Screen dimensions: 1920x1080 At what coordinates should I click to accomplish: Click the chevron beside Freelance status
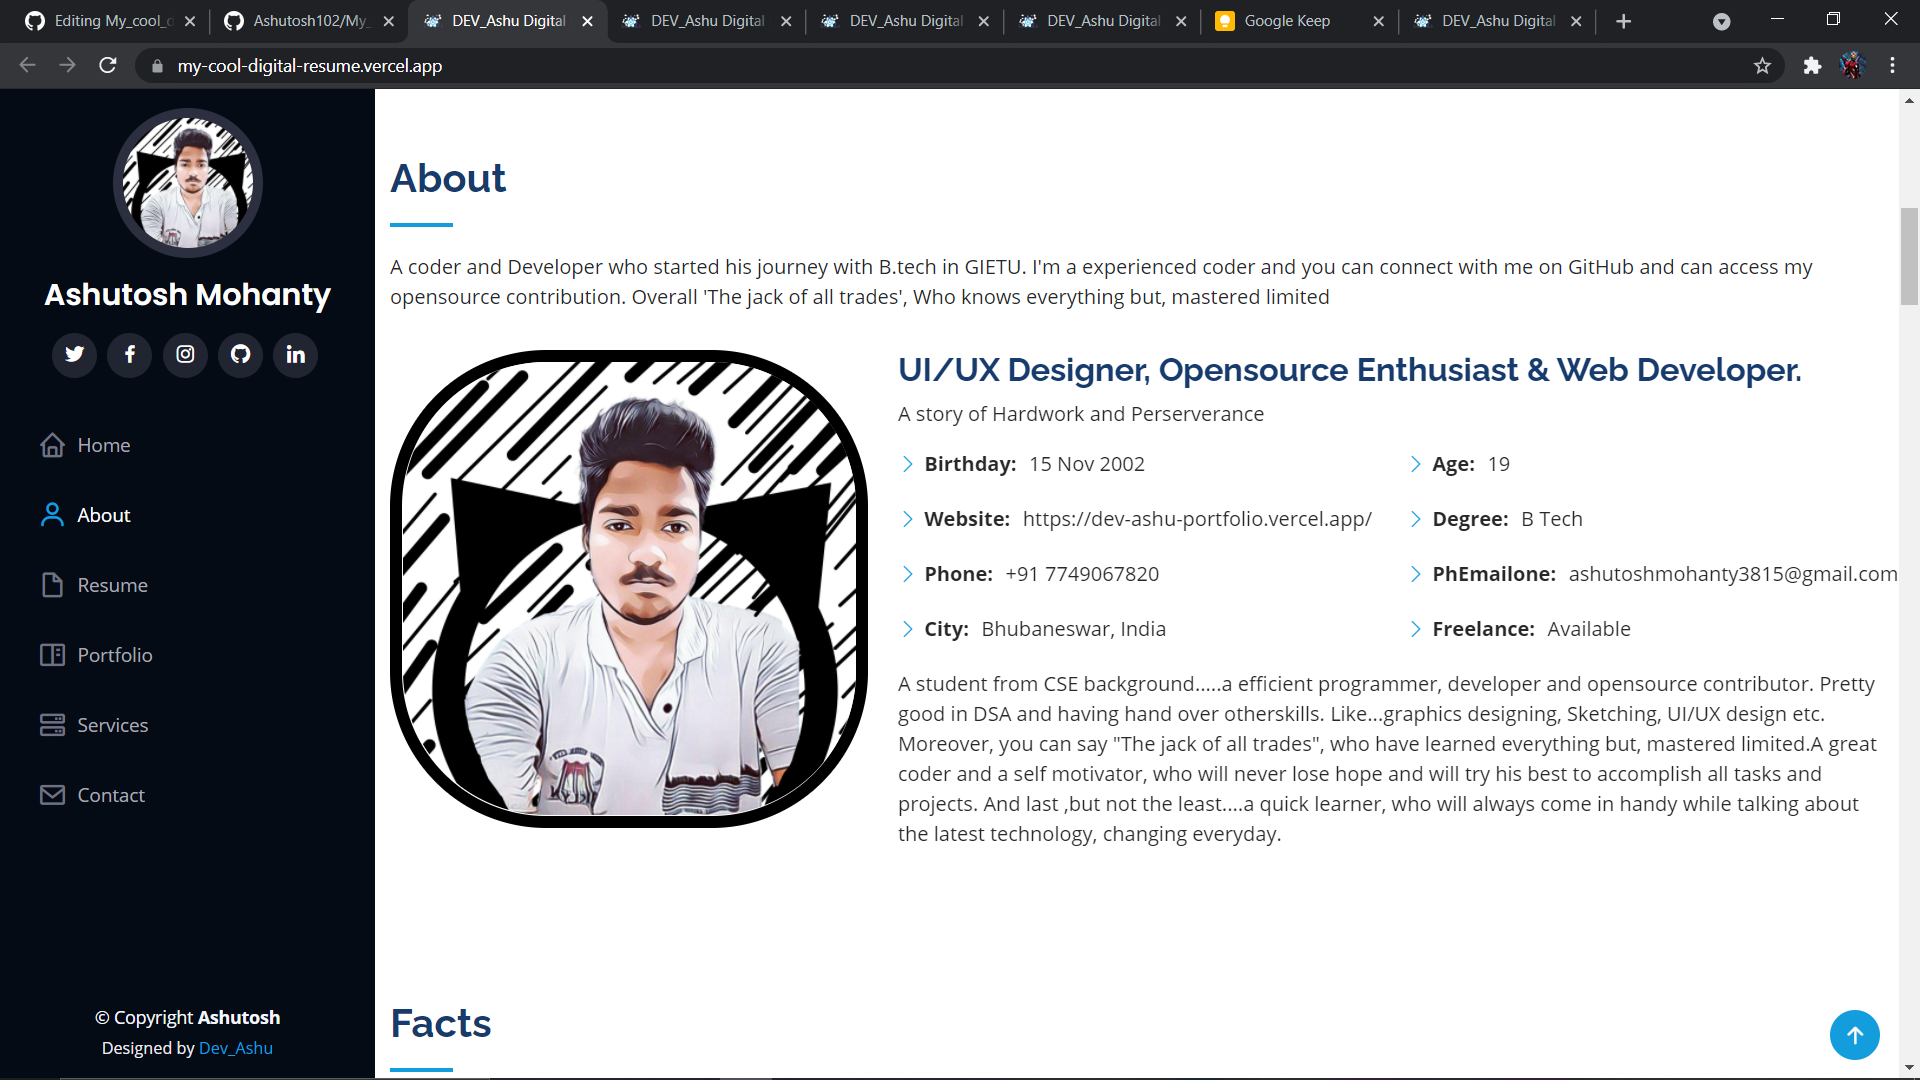[x=1416, y=629]
